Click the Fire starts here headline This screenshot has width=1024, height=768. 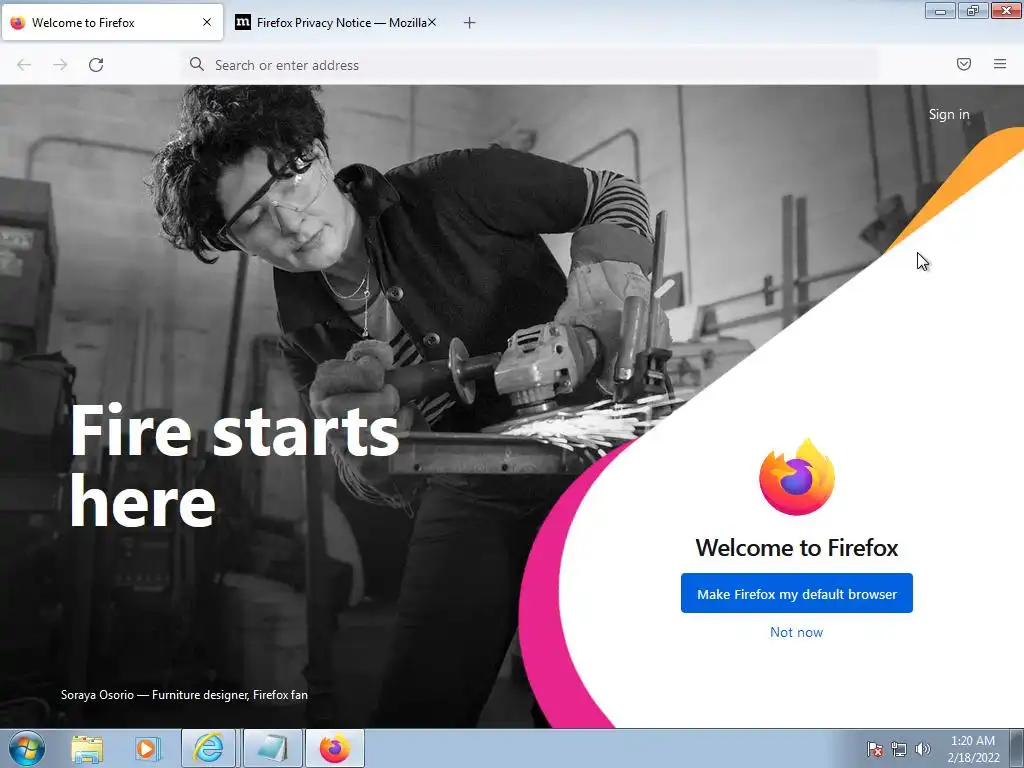point(234,466)
